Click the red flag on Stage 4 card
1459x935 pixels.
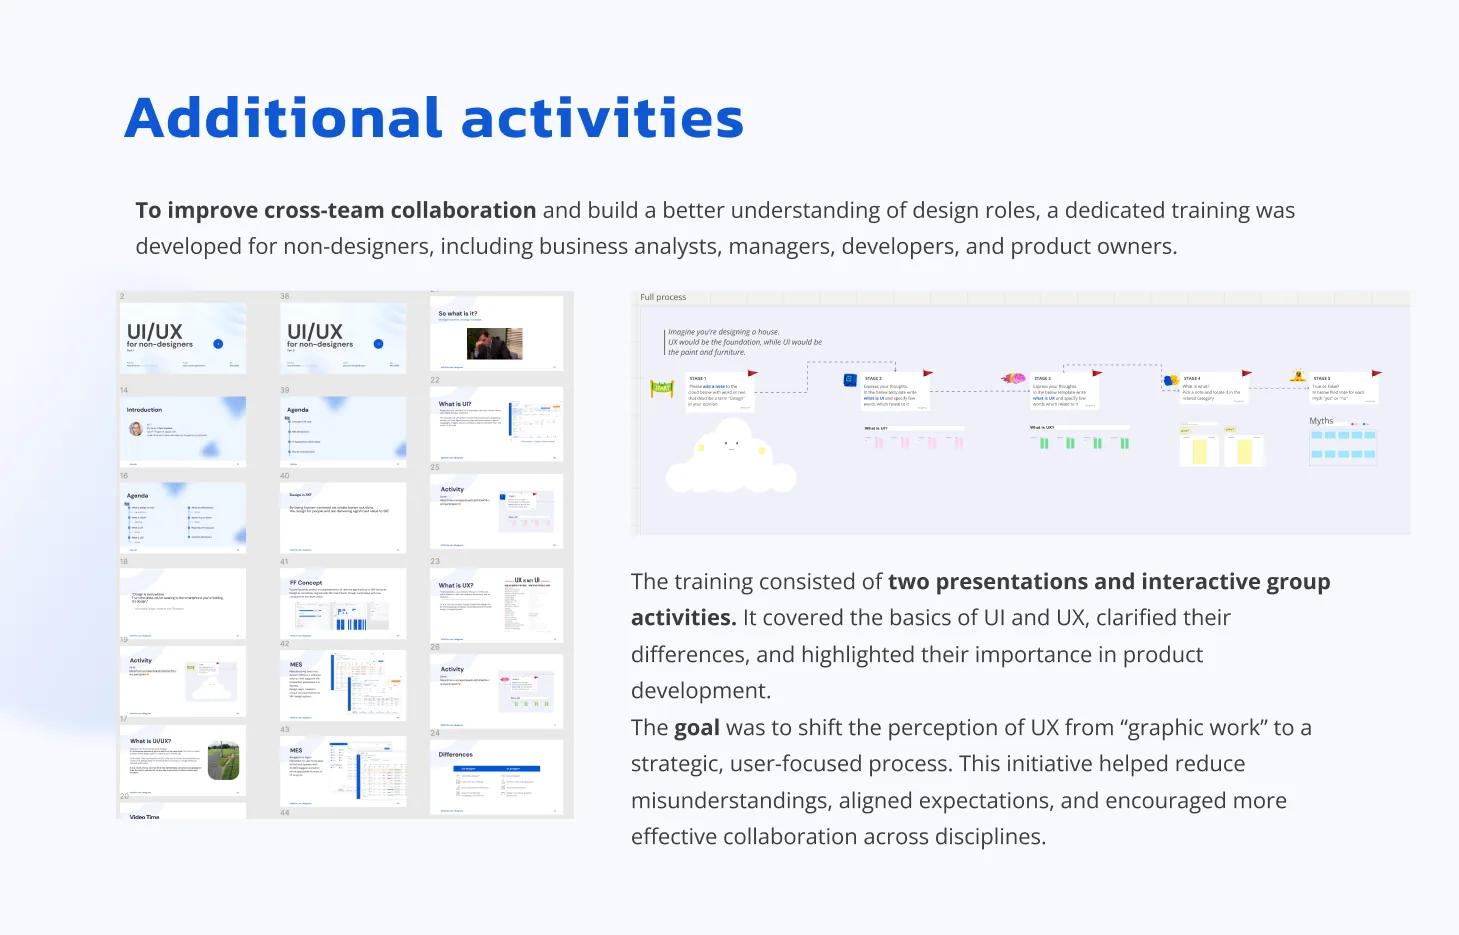[x=1248, y=373]
